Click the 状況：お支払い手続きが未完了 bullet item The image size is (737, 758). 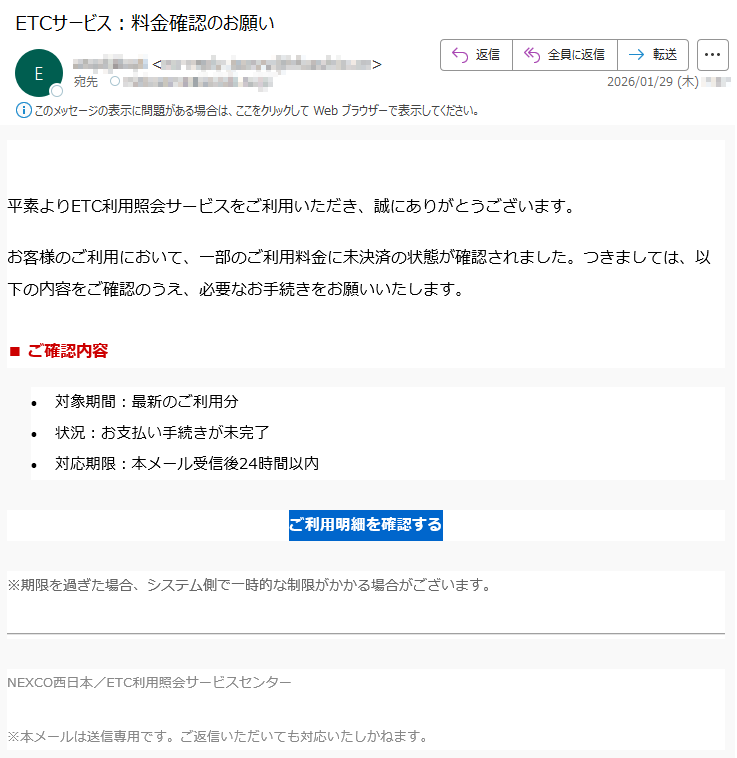pos(162,432)
